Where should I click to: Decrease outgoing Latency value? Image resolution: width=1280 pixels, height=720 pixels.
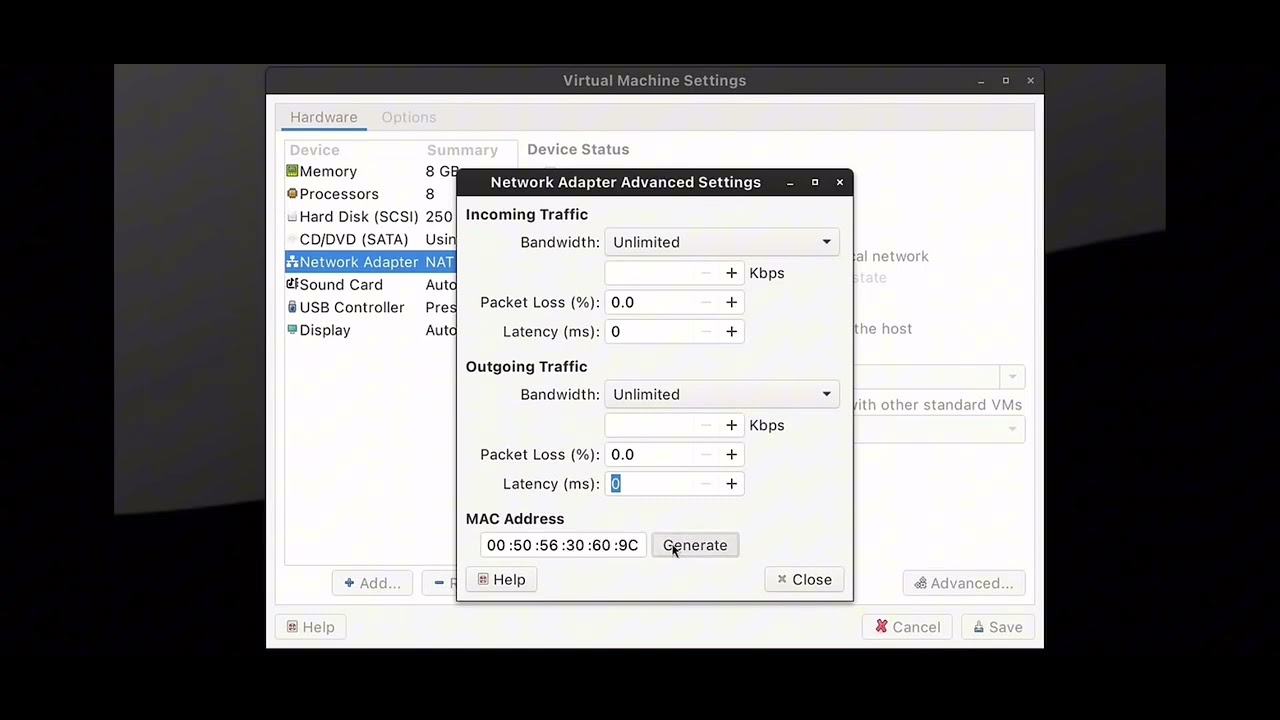click(706, 483)
